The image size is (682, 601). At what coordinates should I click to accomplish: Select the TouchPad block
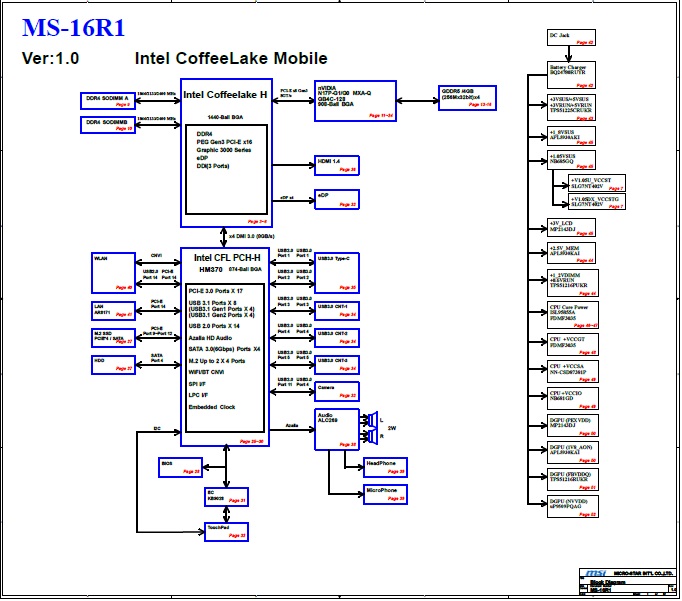tap(227, 532)
